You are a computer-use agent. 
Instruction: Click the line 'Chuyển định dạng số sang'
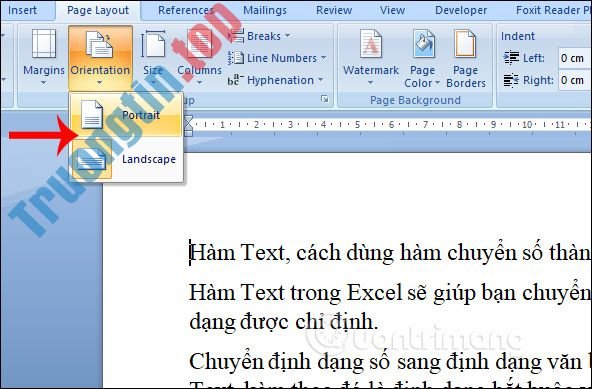pyautogui.click(x=390, y=361)
